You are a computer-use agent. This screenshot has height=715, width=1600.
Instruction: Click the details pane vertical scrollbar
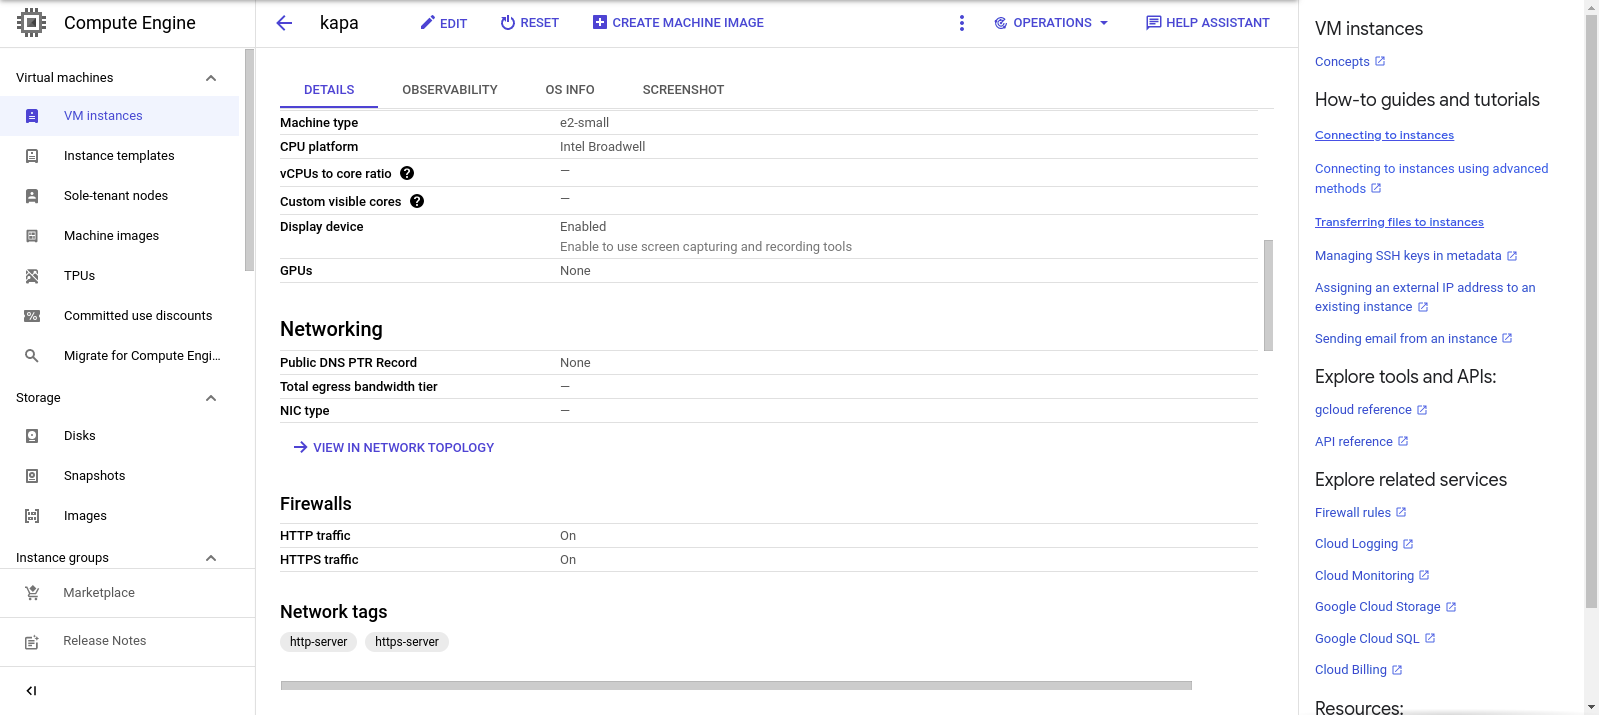pos(1268,295)
